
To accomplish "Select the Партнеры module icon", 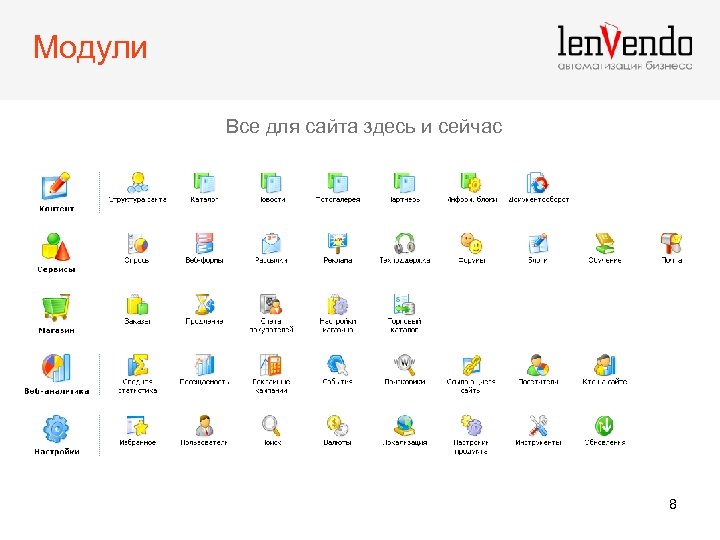I will [x=404, y=183].
